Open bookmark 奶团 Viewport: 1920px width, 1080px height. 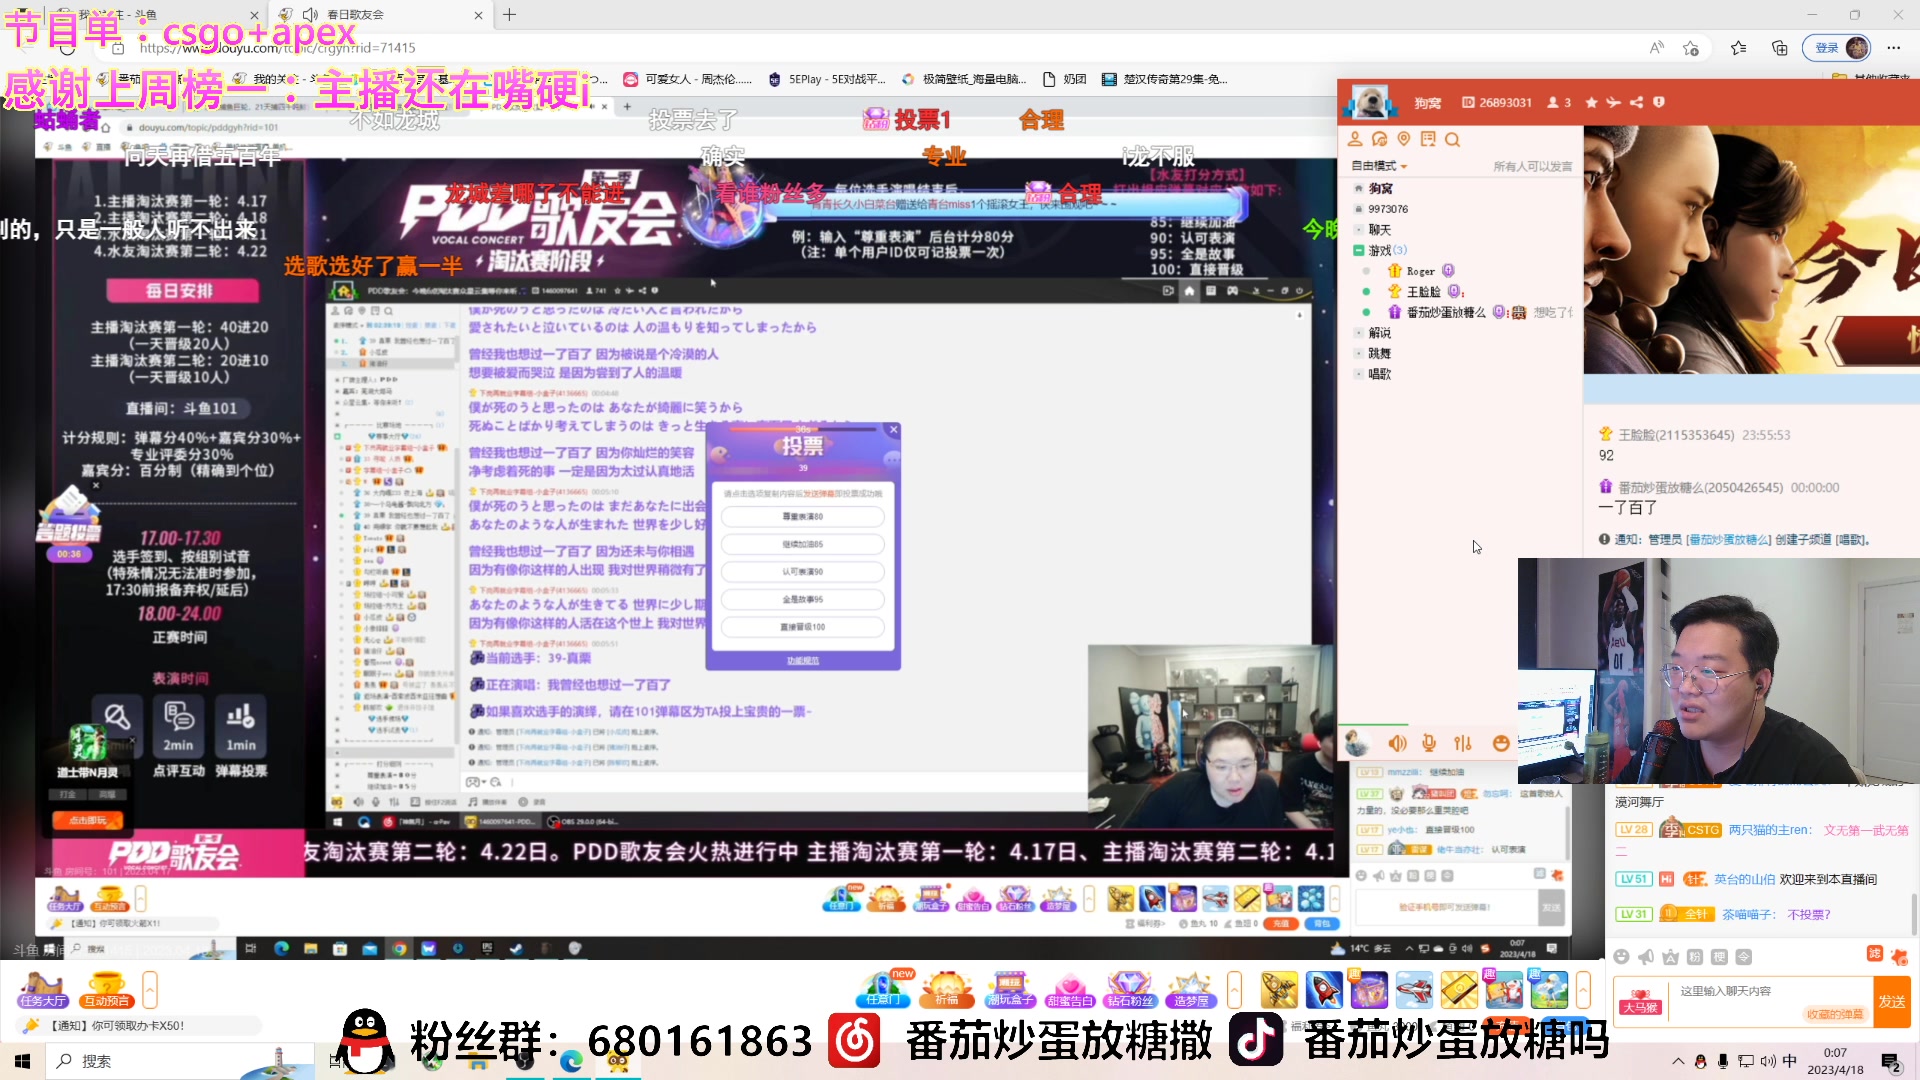point(1065,79)
